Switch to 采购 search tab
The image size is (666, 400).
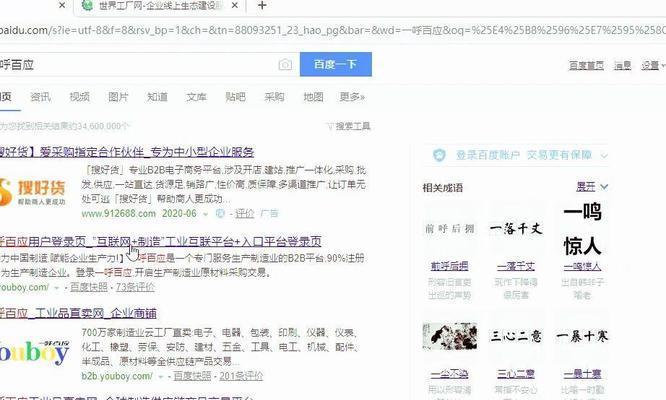coord(274,97)
